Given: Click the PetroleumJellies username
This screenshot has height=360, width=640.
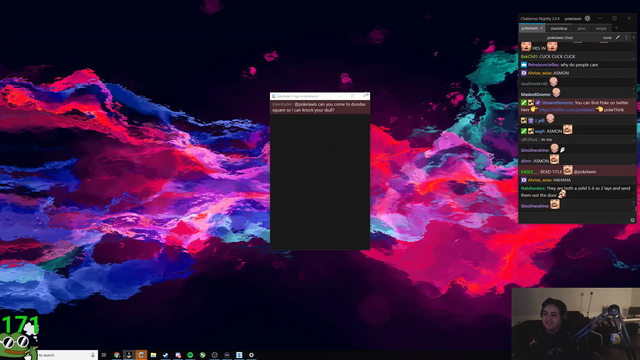Looking at the screenshot, I should coord(543,65).
